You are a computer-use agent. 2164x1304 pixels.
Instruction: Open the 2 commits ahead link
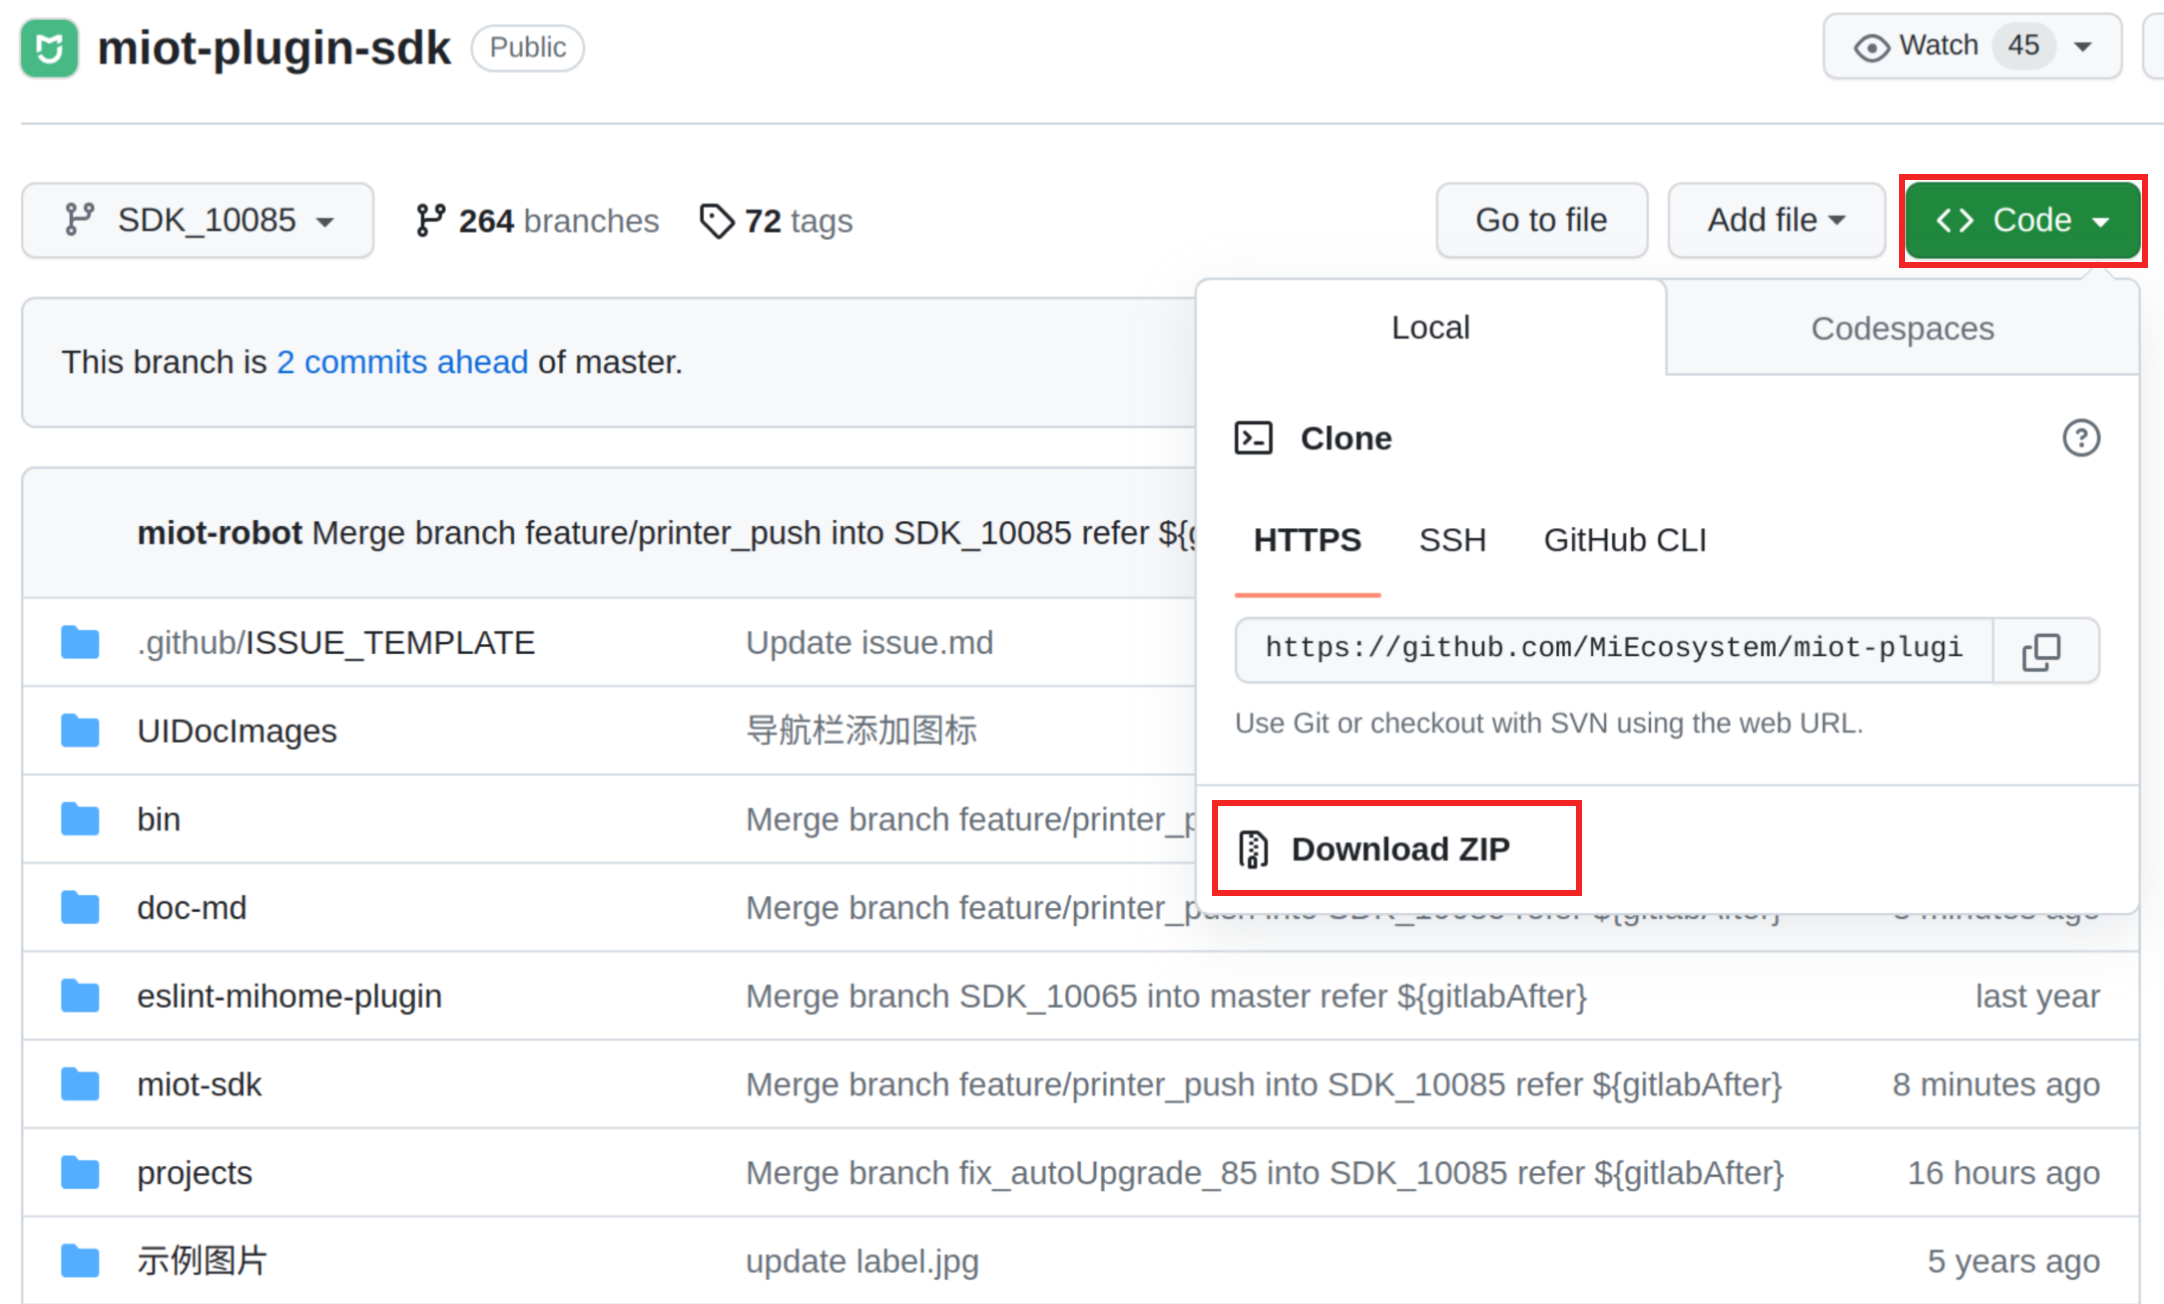point(402,362)
